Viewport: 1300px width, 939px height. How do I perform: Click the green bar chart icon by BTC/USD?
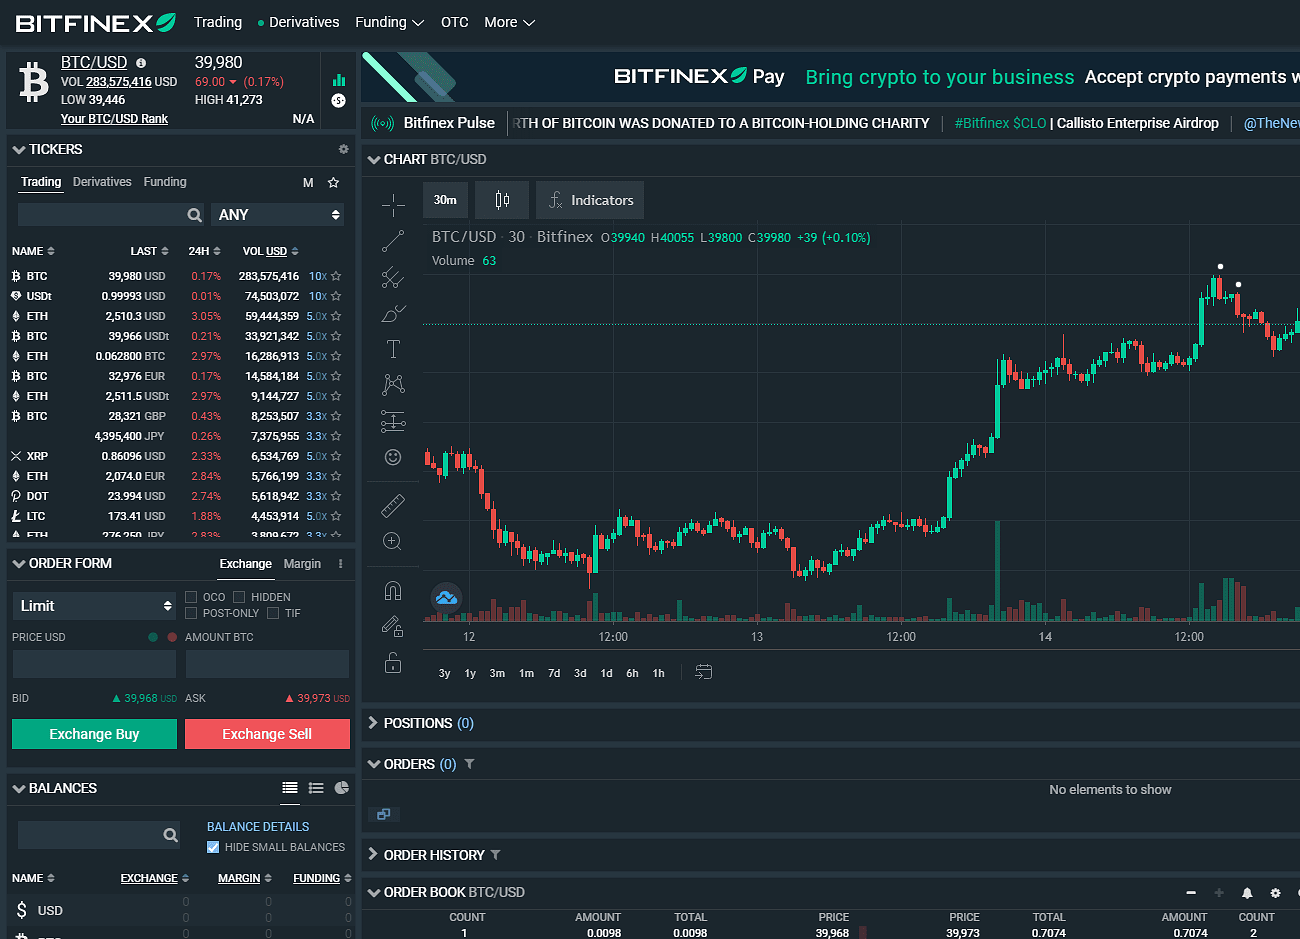339,79
